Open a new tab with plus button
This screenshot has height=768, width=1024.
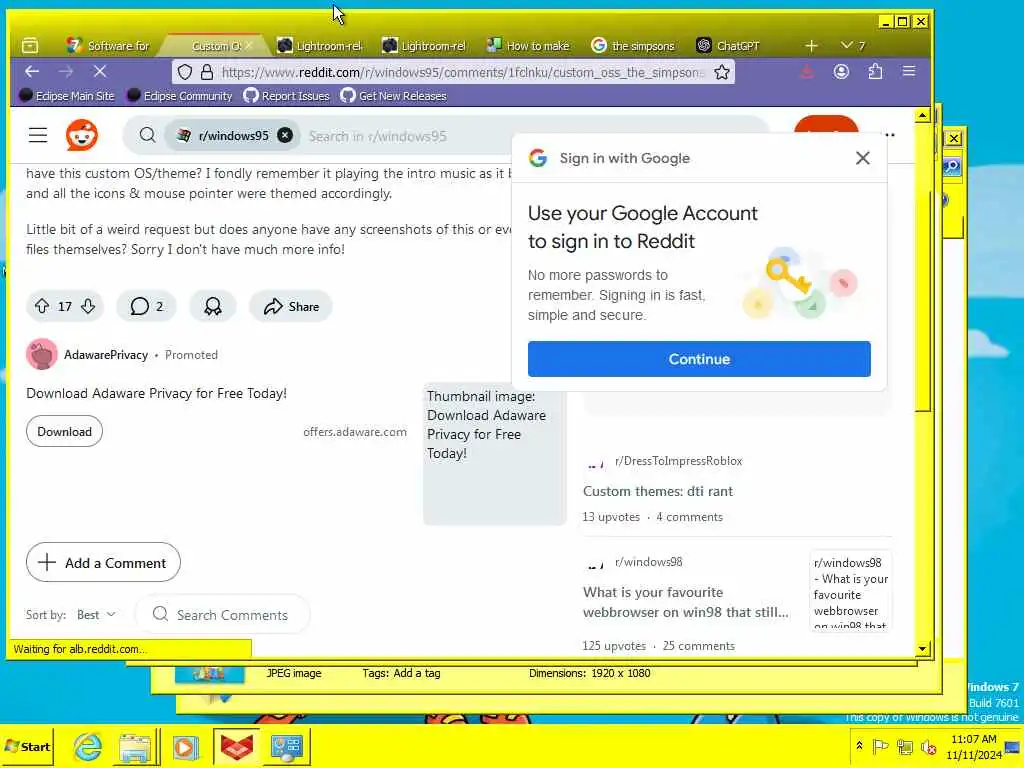811,46
